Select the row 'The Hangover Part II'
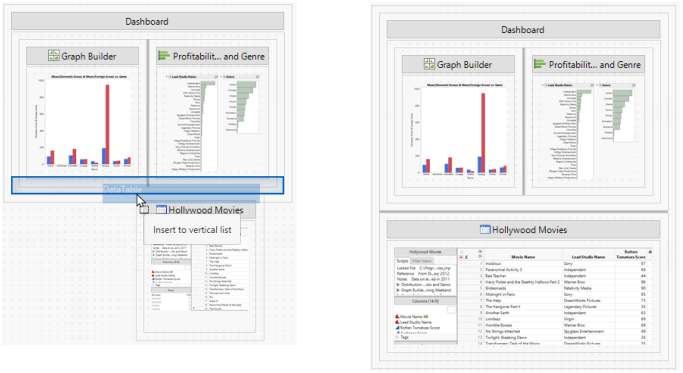Image resolution: width=683 pixels, height=373 pixels. [x=555, y=307]
